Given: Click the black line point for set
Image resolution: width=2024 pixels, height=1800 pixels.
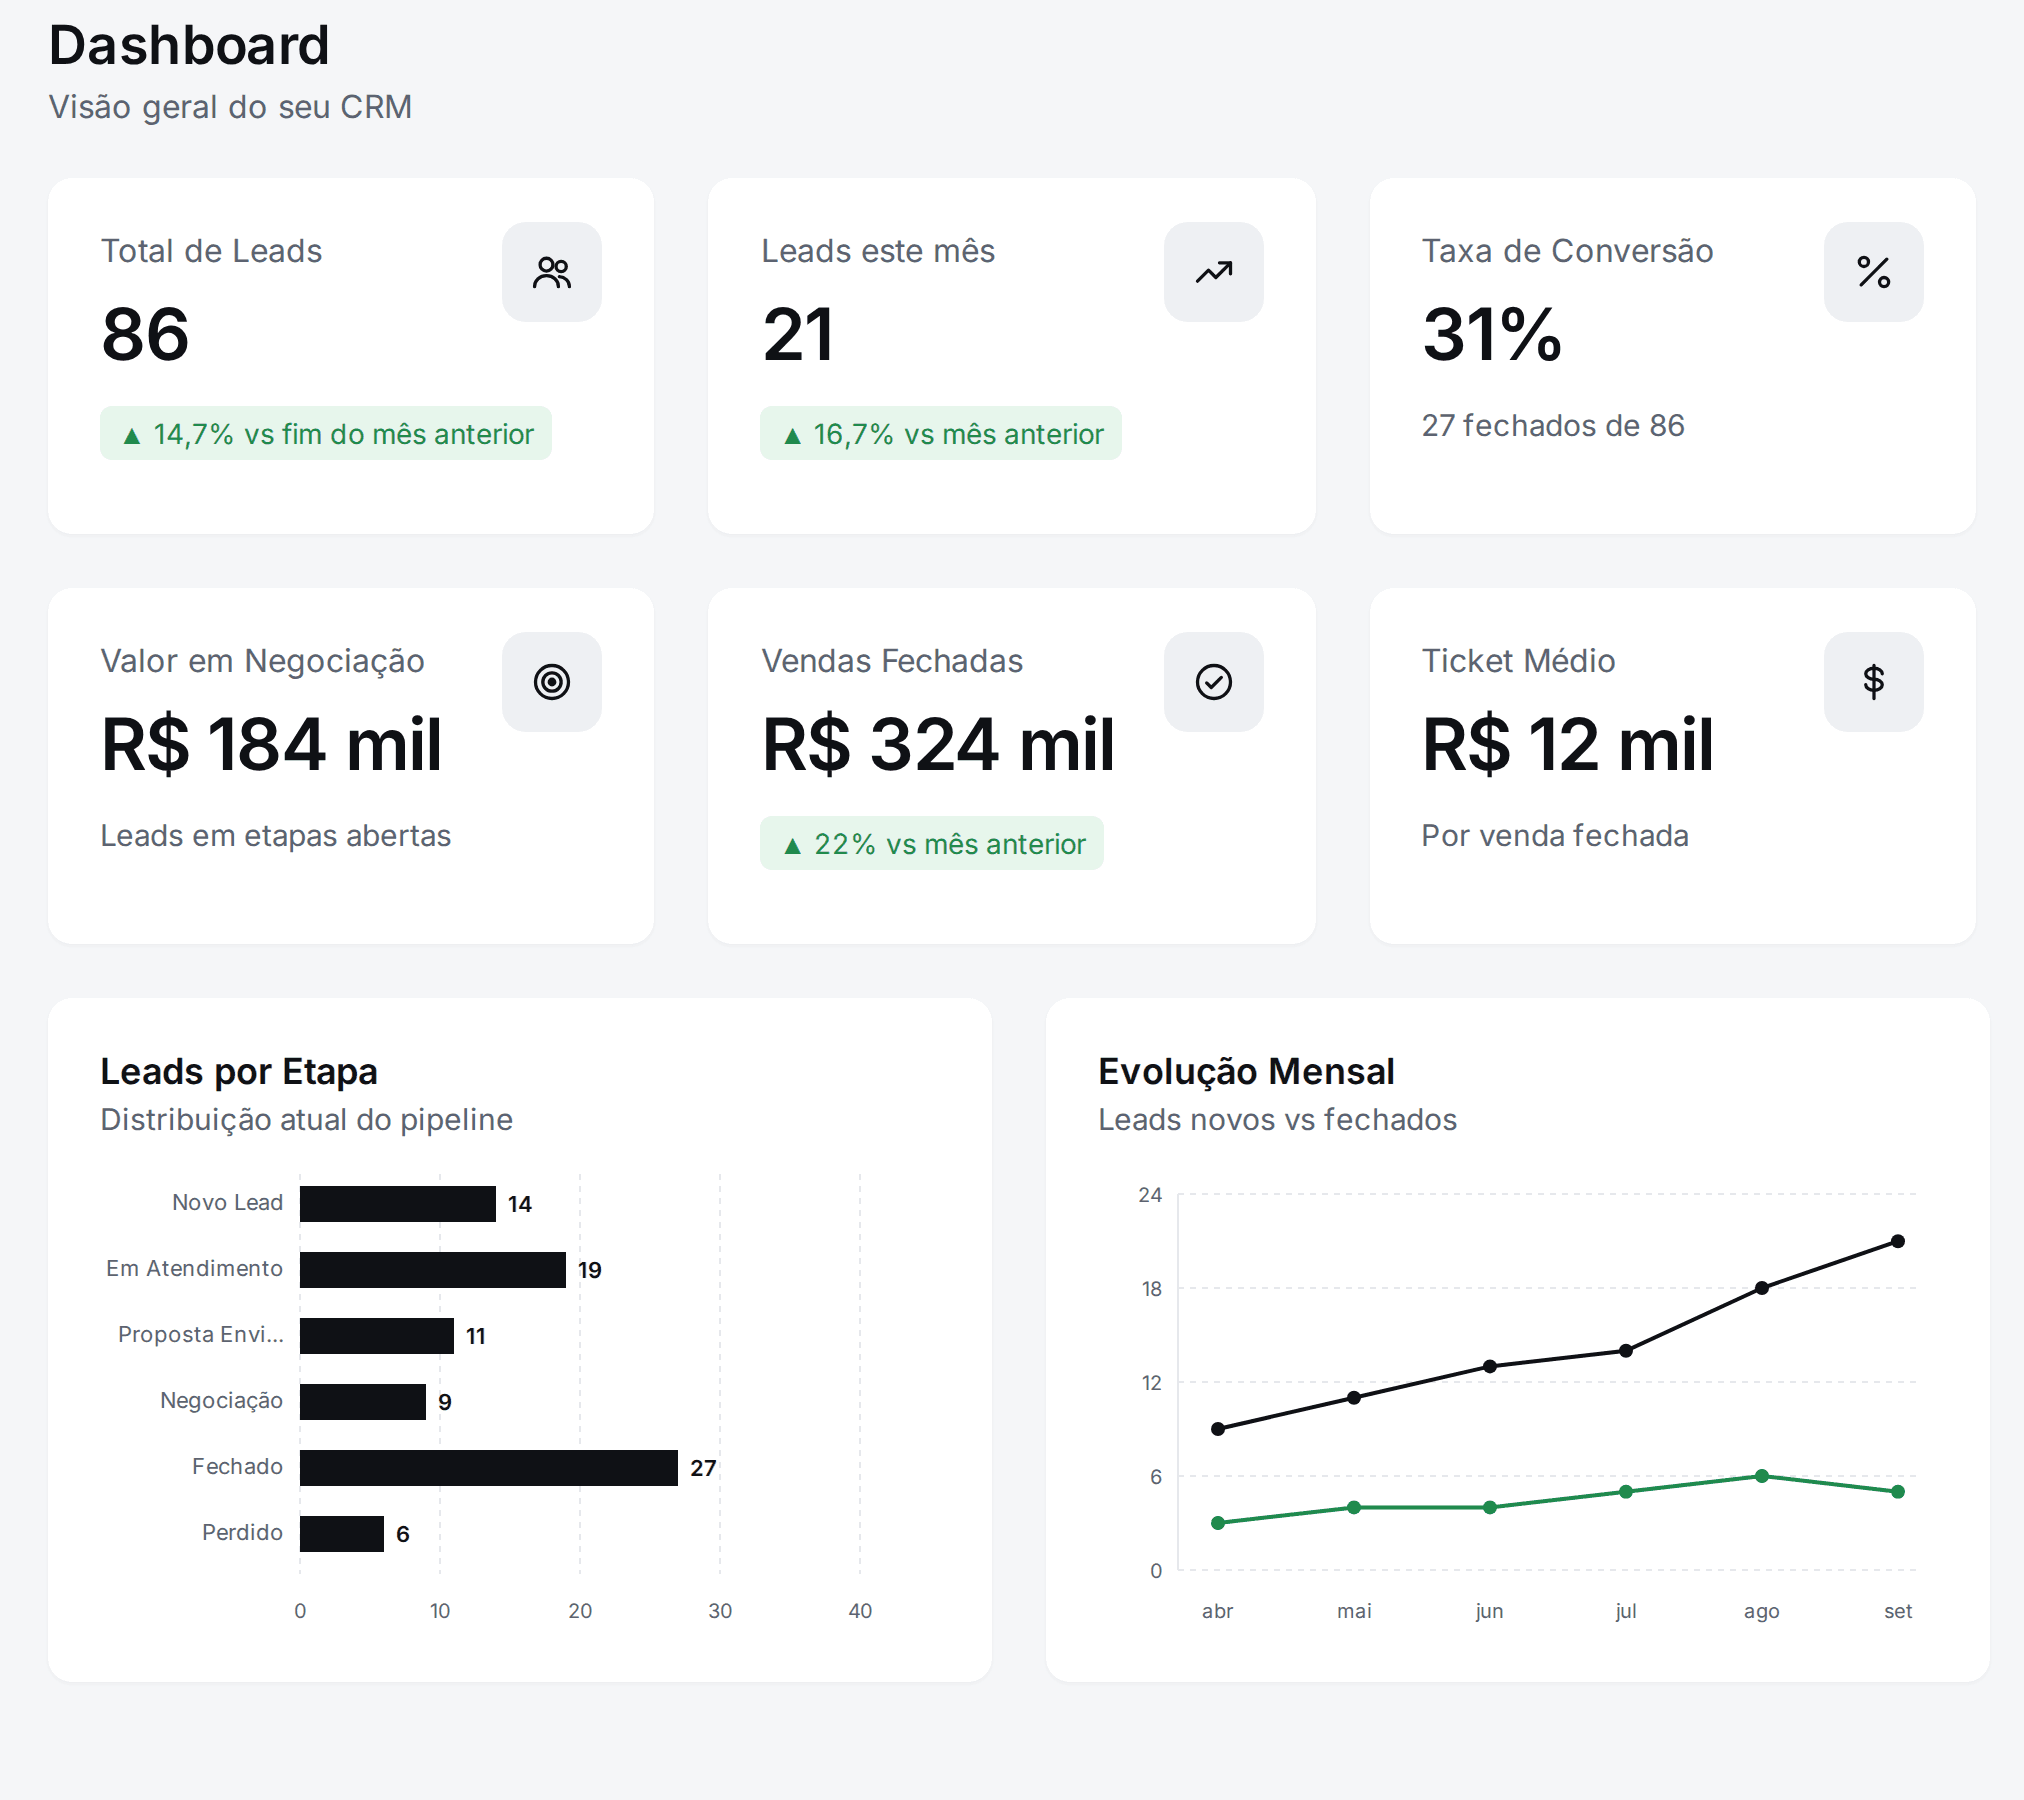Looking at the screenshot, I should [x=1898, y=1241].
